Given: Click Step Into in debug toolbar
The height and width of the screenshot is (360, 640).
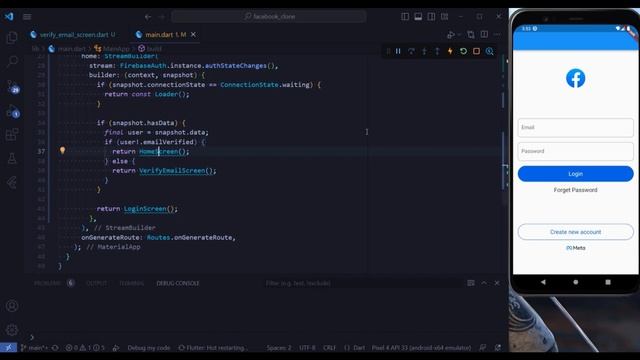Looking at the screenshot, I should tap(424, 51).
